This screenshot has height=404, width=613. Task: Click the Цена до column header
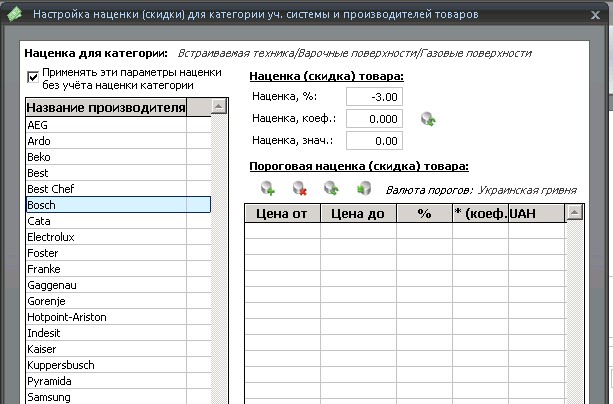(x=358, y=214)
